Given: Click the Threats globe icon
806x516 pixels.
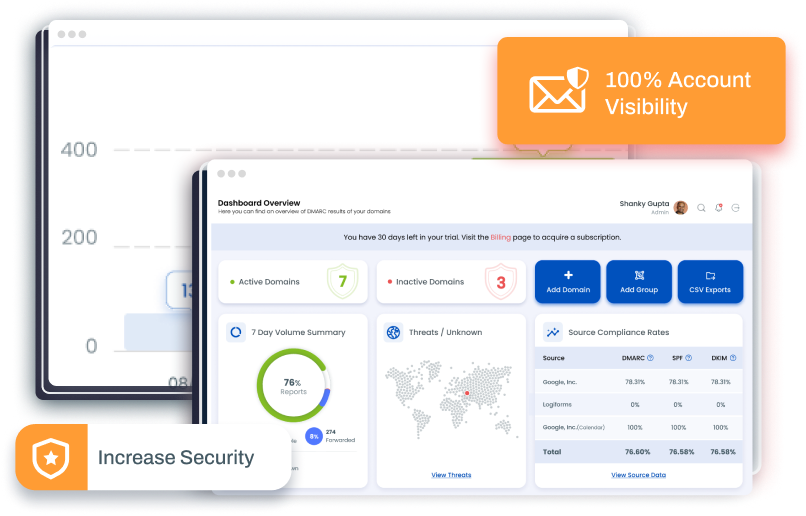Looking at the screenshot, I should pyautogui.click(x=393, y=332).
